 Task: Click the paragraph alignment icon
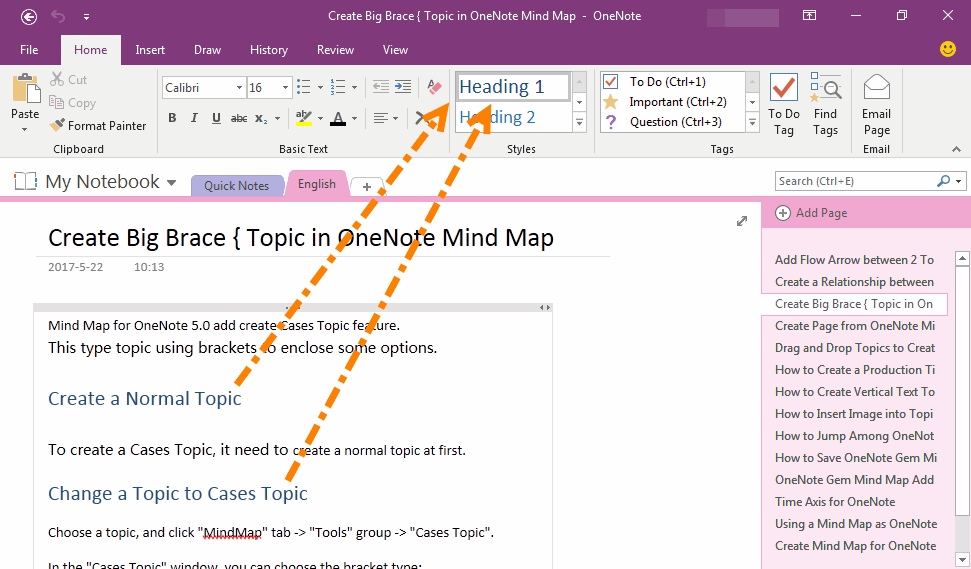381,118
